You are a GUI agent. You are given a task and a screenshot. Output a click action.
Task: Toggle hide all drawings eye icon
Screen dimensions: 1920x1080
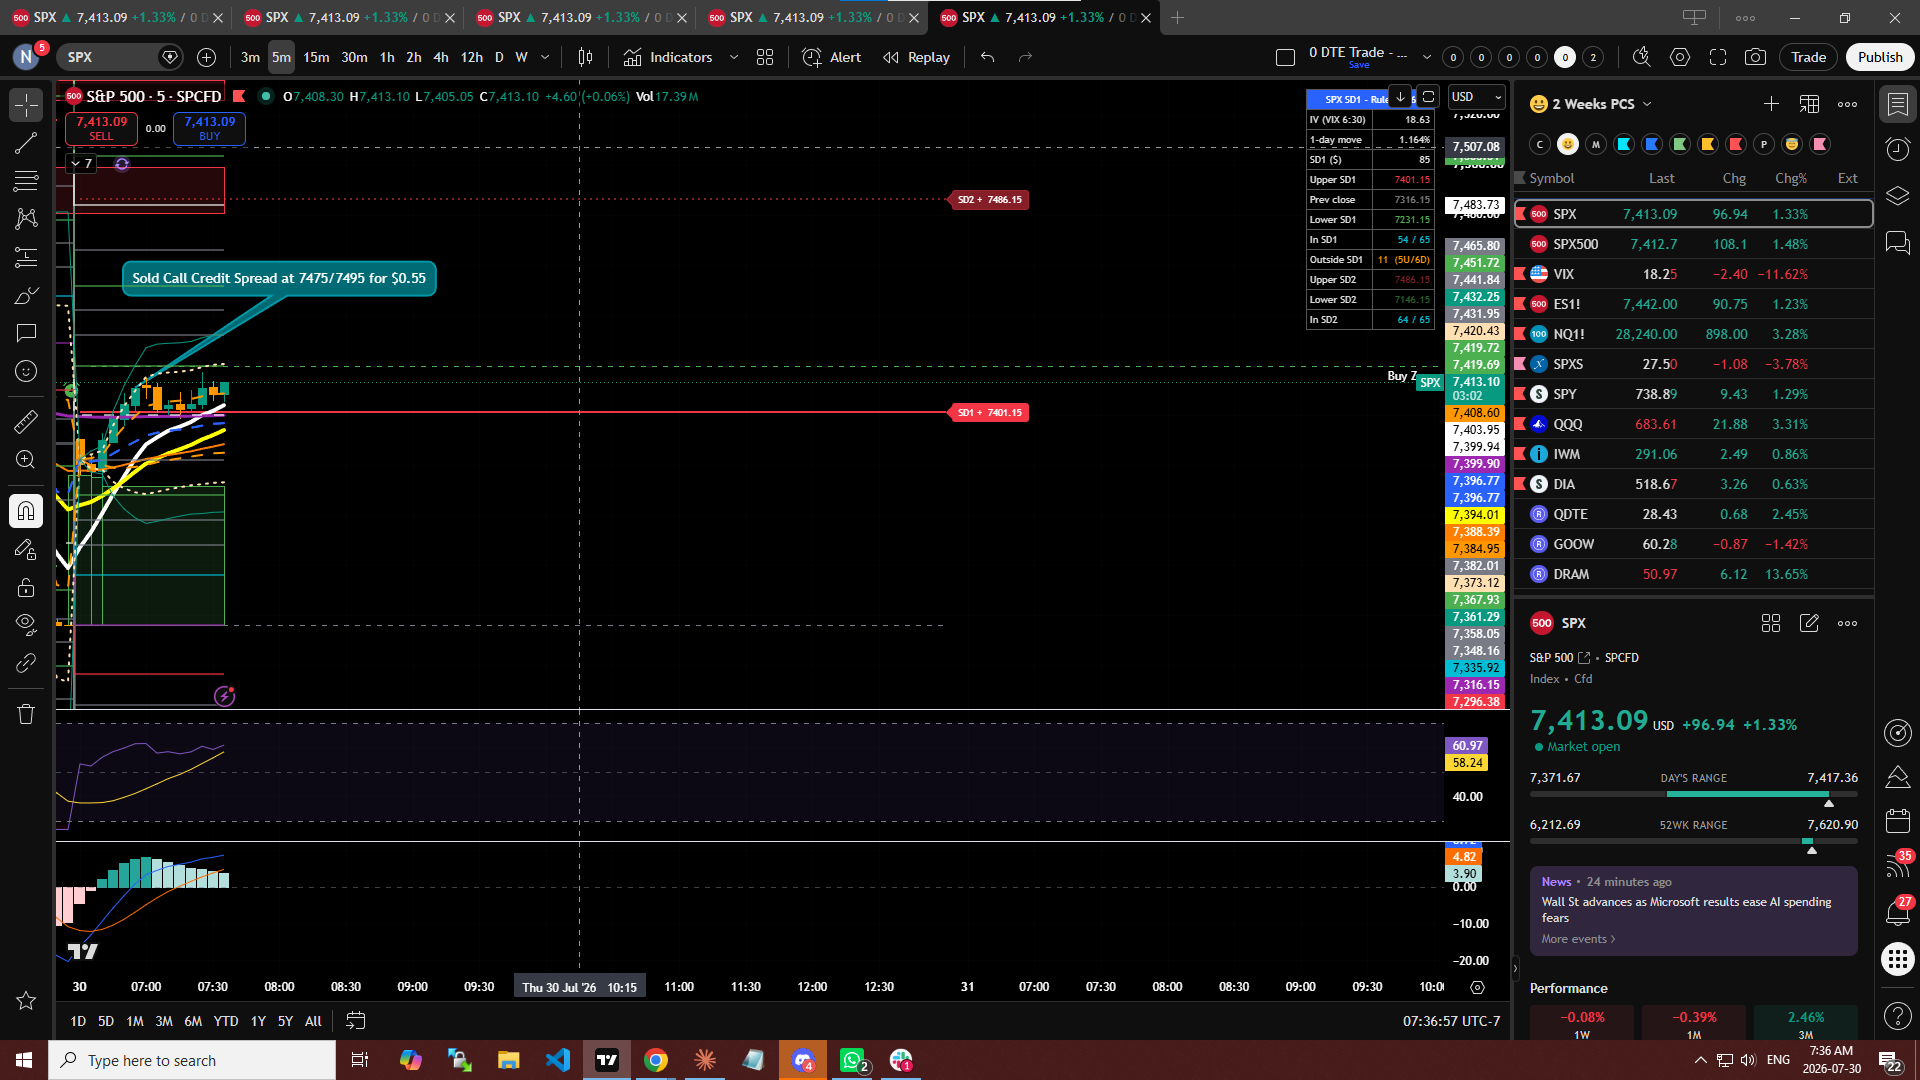26,625
